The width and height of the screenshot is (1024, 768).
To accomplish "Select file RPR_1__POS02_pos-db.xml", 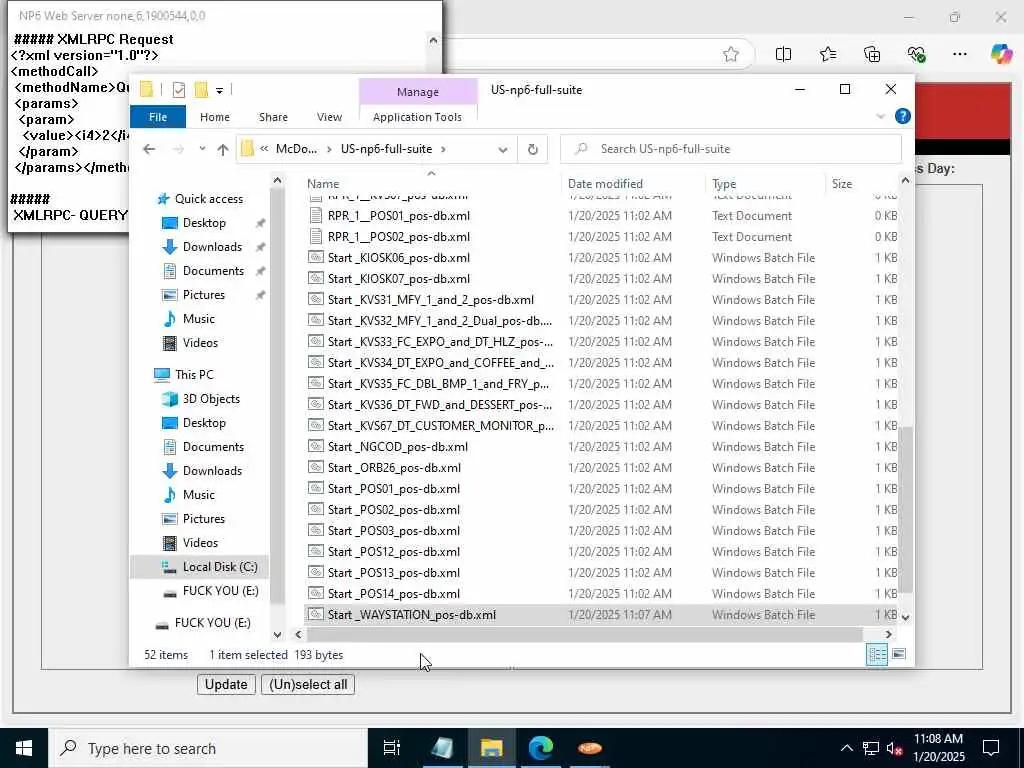I will (398, 237).
